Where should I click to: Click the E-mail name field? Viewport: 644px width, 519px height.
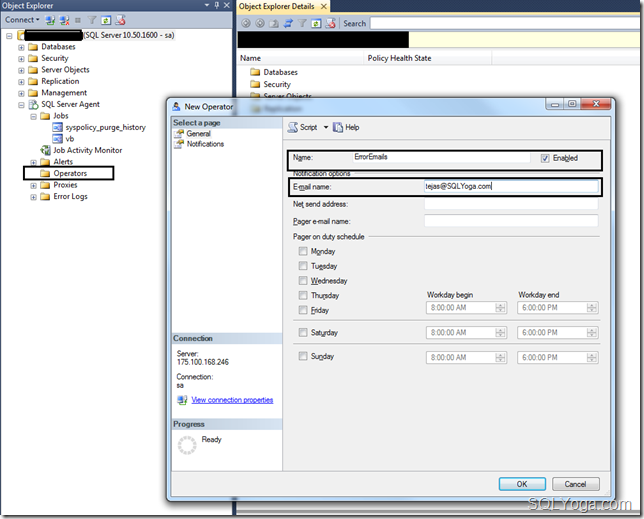pos(511,186)
